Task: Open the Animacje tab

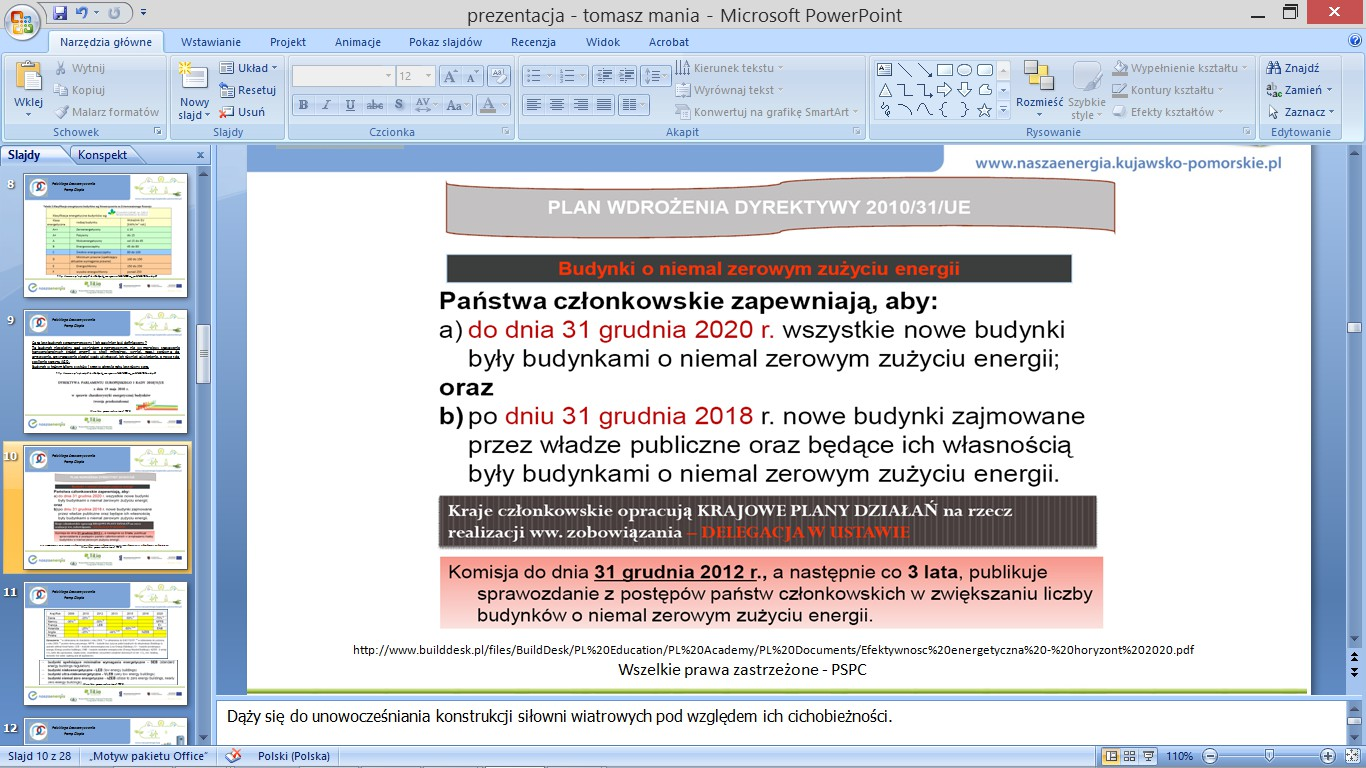Action: 358,42
